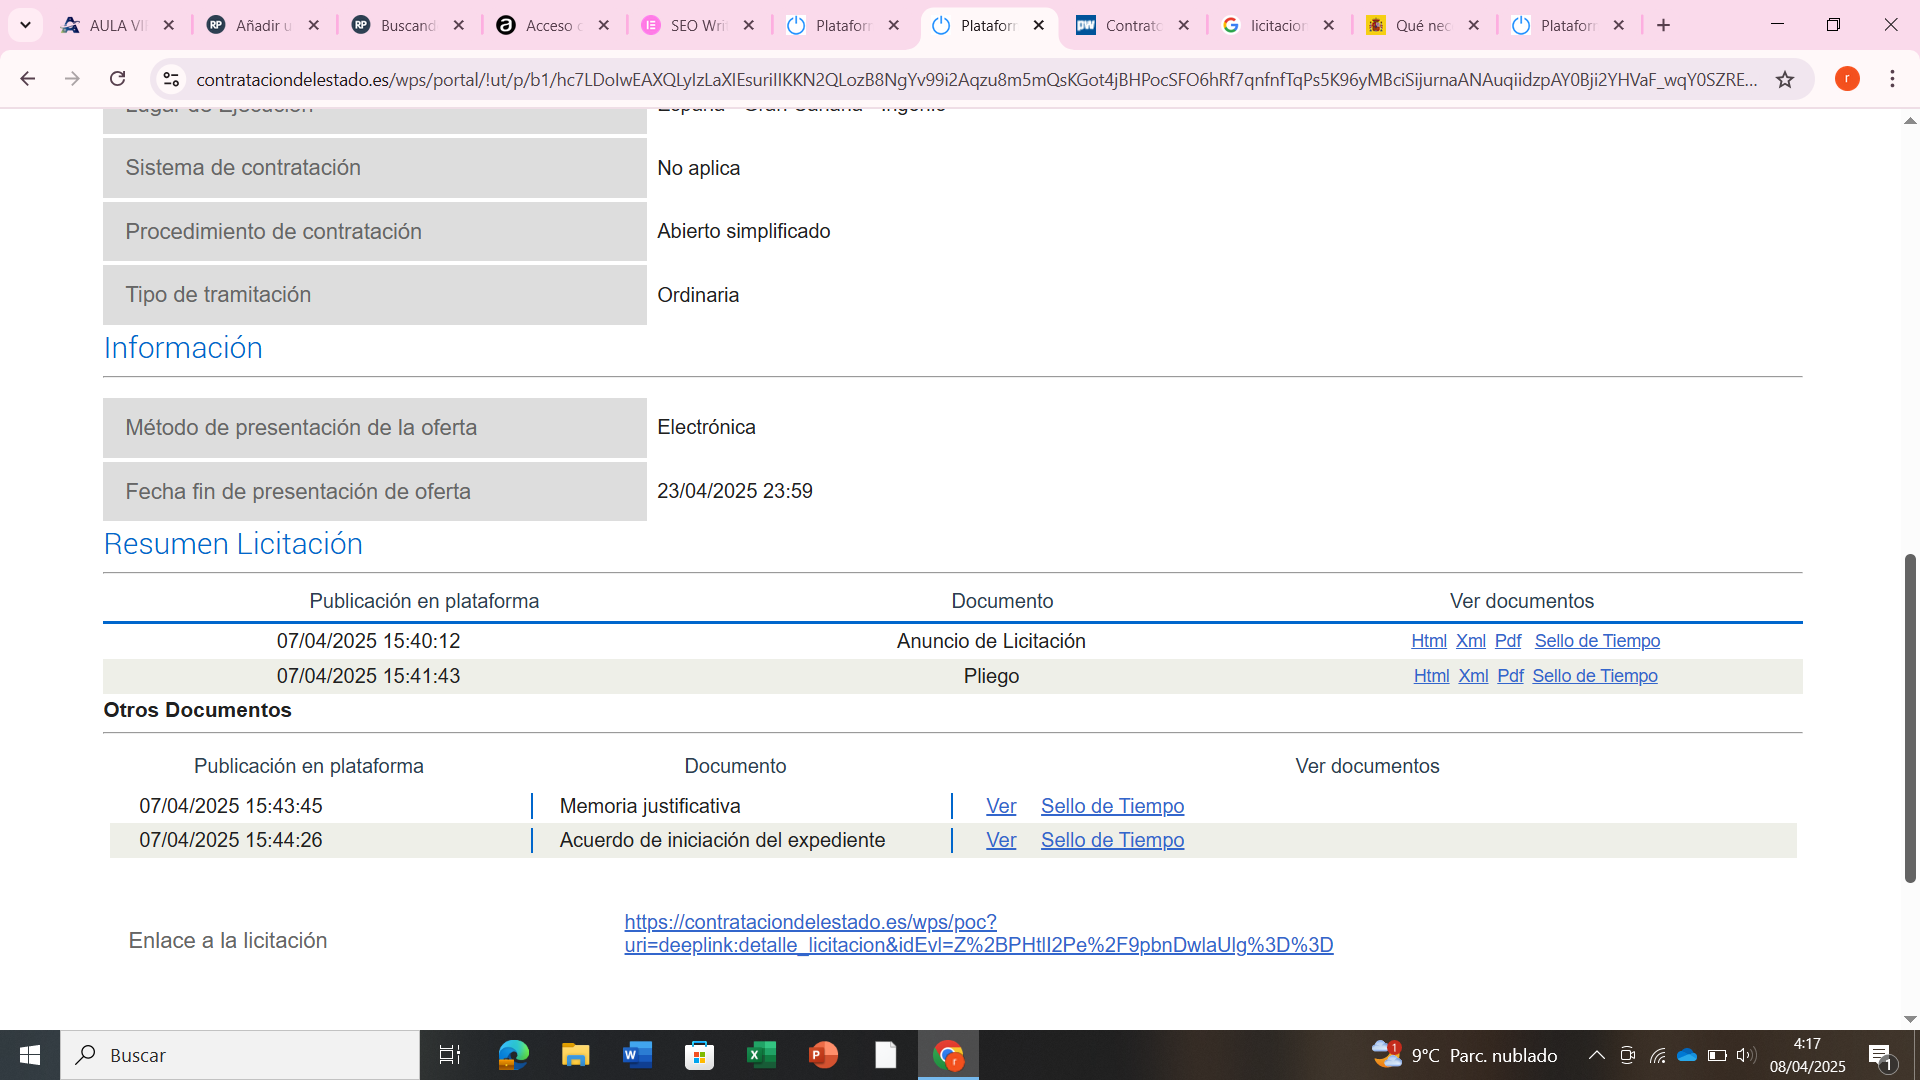Open Word from the taskbar
The height and width of the screenshot is (1080, 1920).
(637, 1055)
